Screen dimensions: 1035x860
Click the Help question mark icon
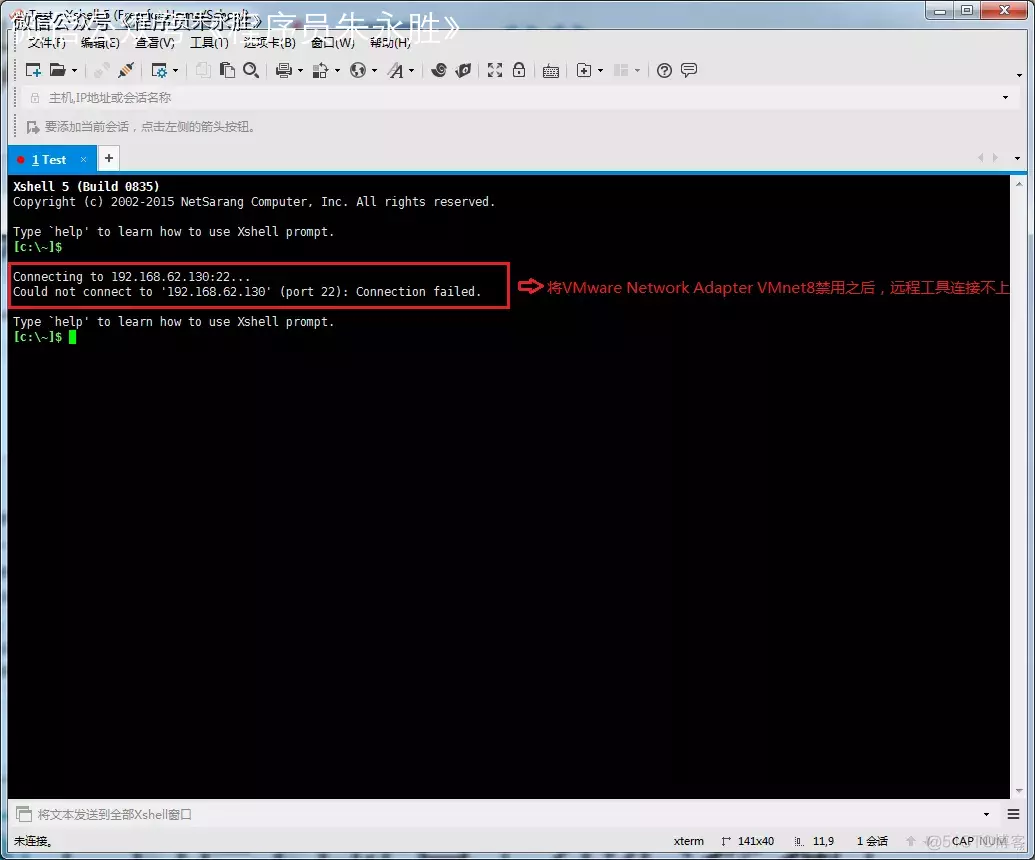664,70
